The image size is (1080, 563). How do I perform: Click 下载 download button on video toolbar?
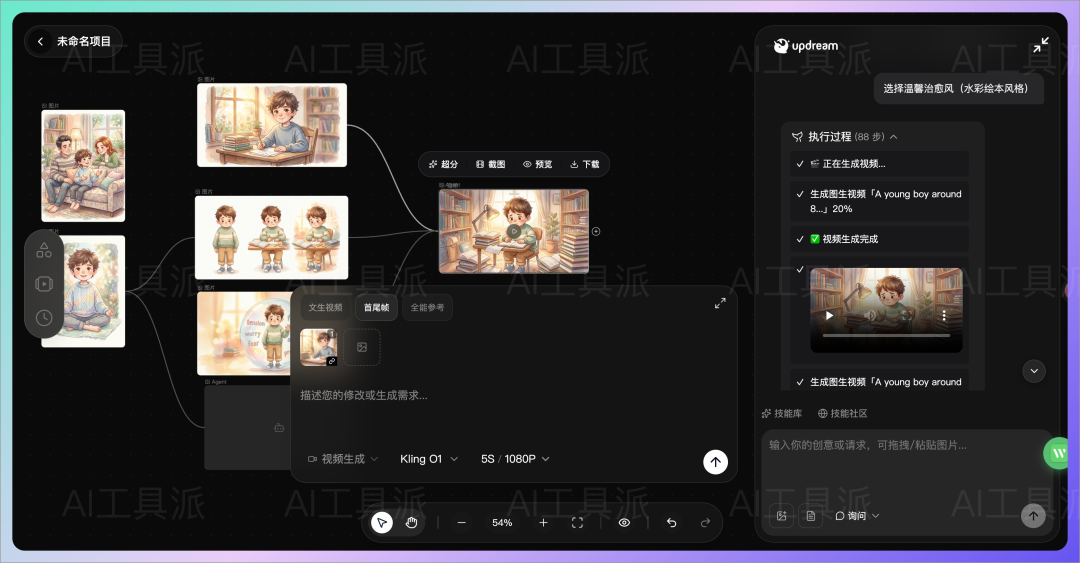585,164
